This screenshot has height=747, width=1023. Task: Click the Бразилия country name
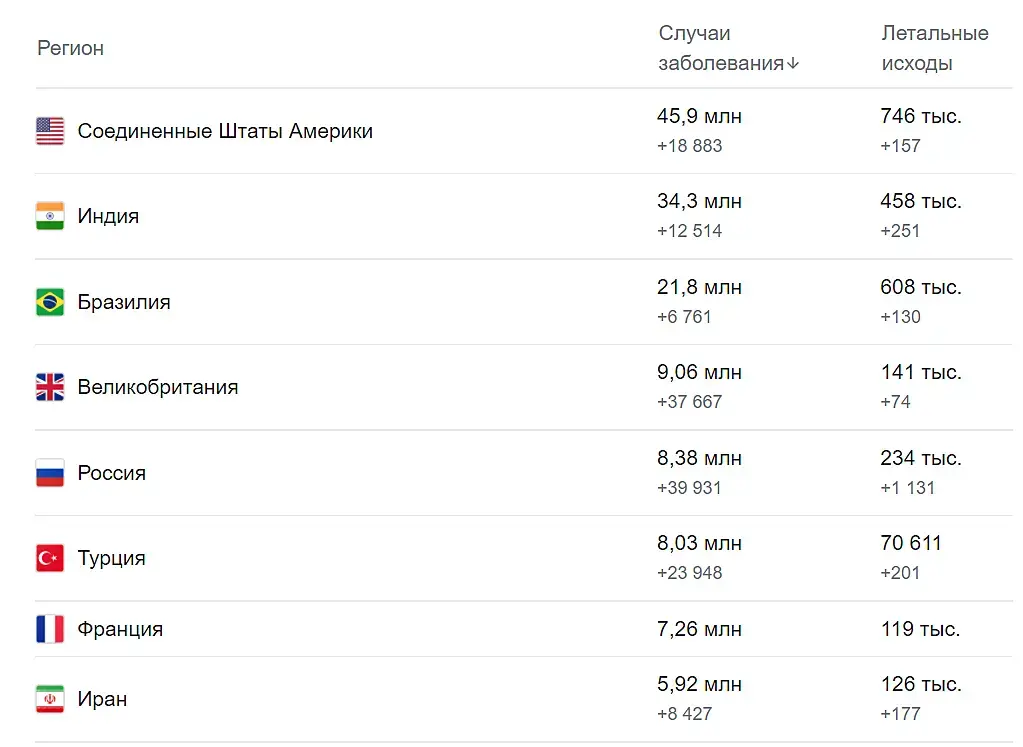124,302
